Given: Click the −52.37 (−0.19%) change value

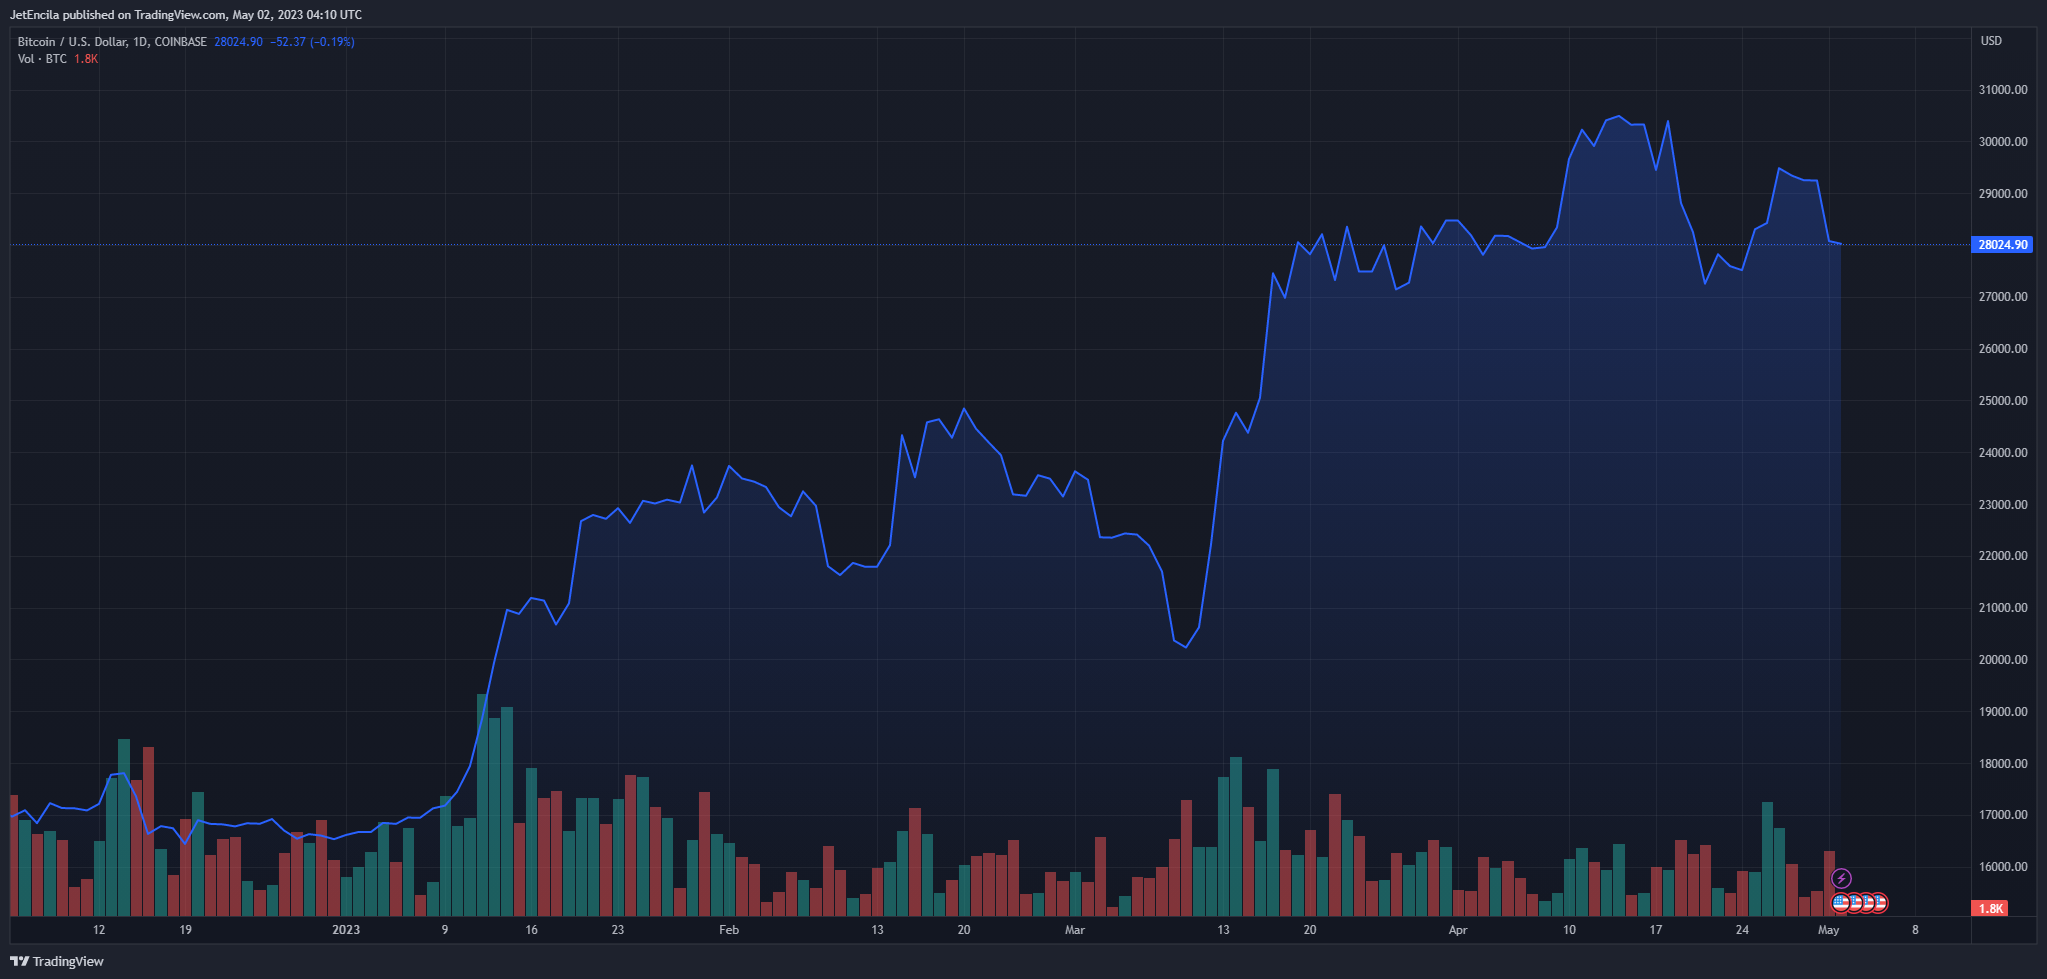Looking at the screenshot, I should click(x=312, y=42).
